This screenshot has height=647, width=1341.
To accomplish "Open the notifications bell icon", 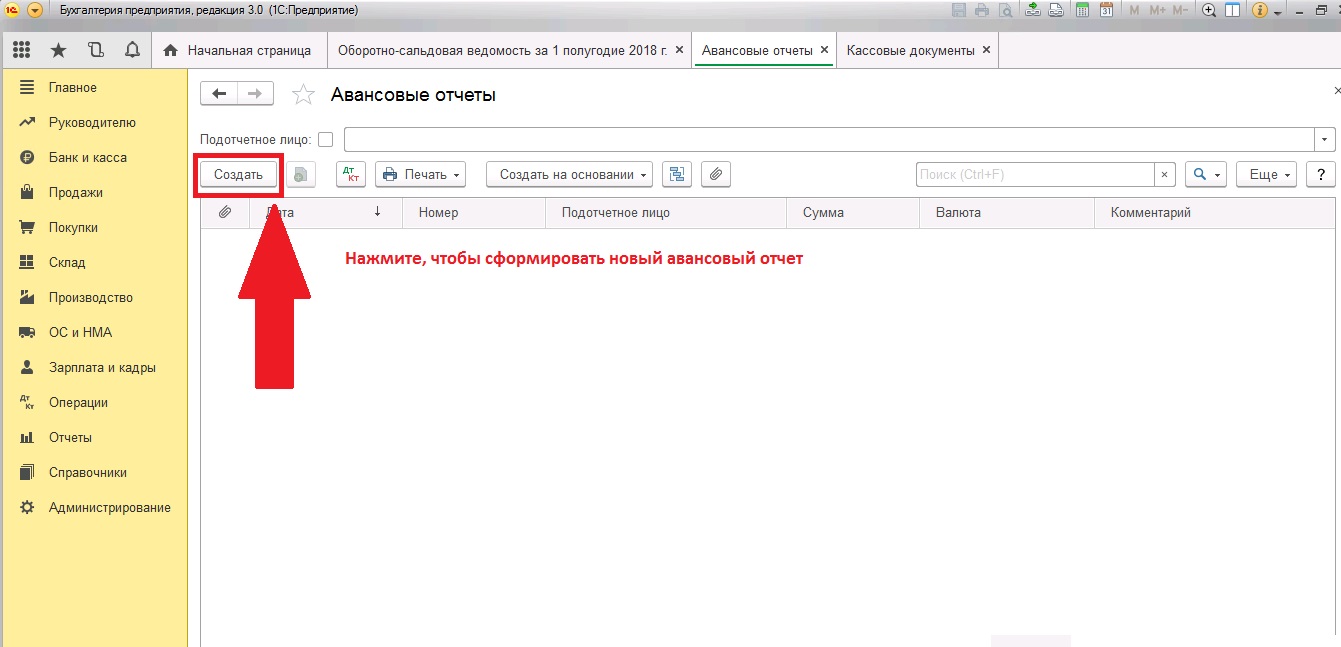I will 131,50.
